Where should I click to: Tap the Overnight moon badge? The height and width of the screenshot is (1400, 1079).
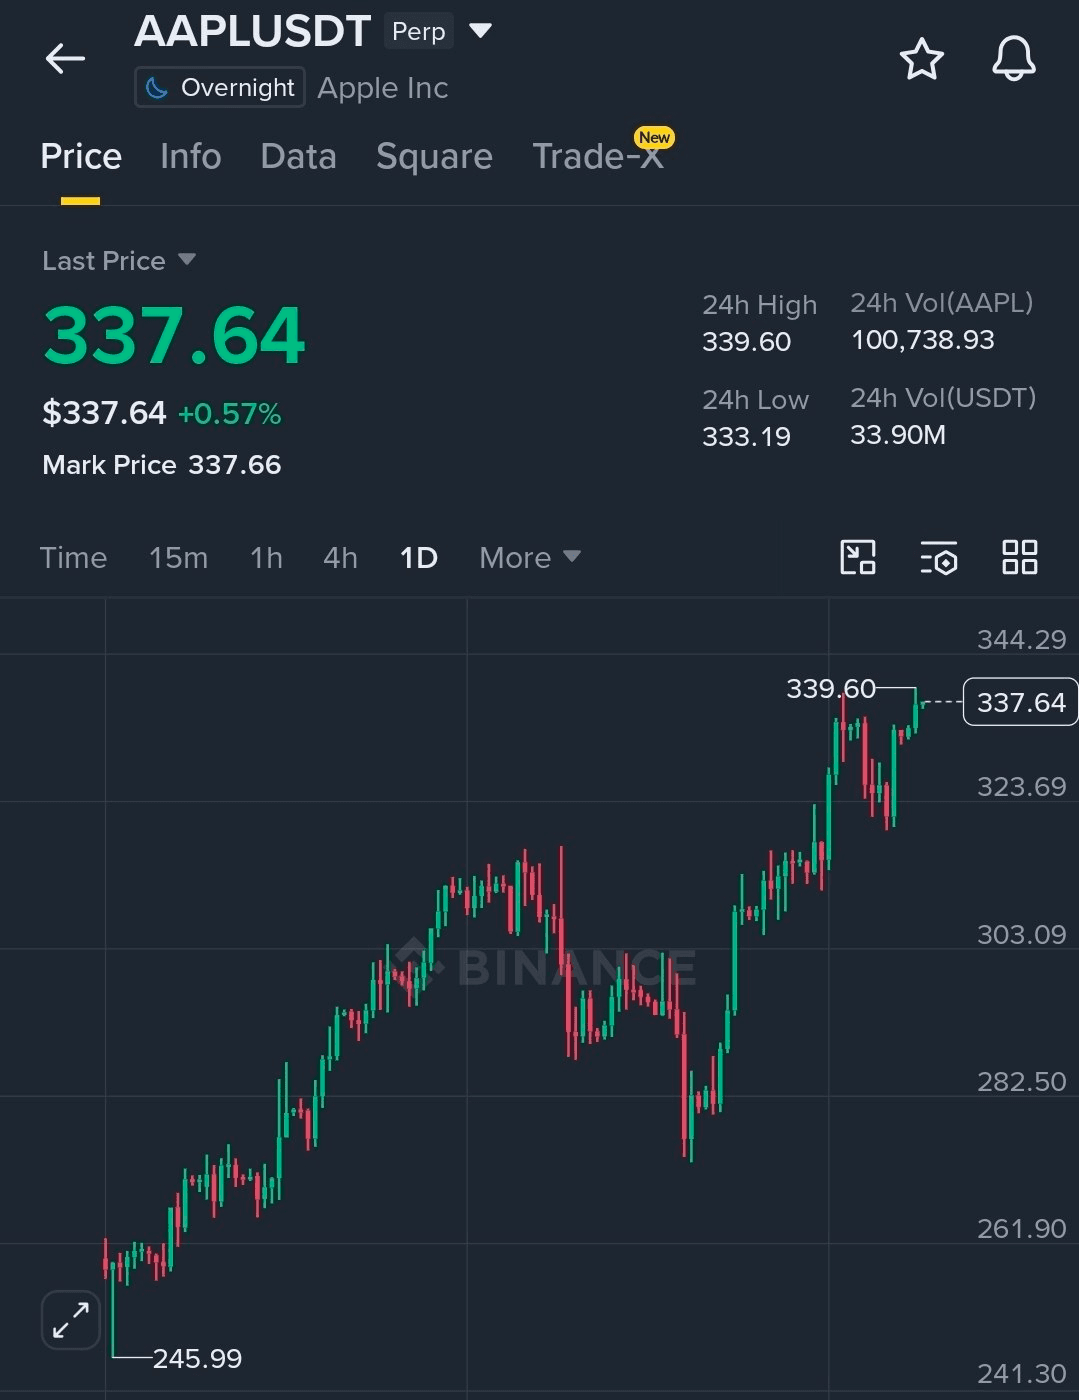[x=220, y=88]
